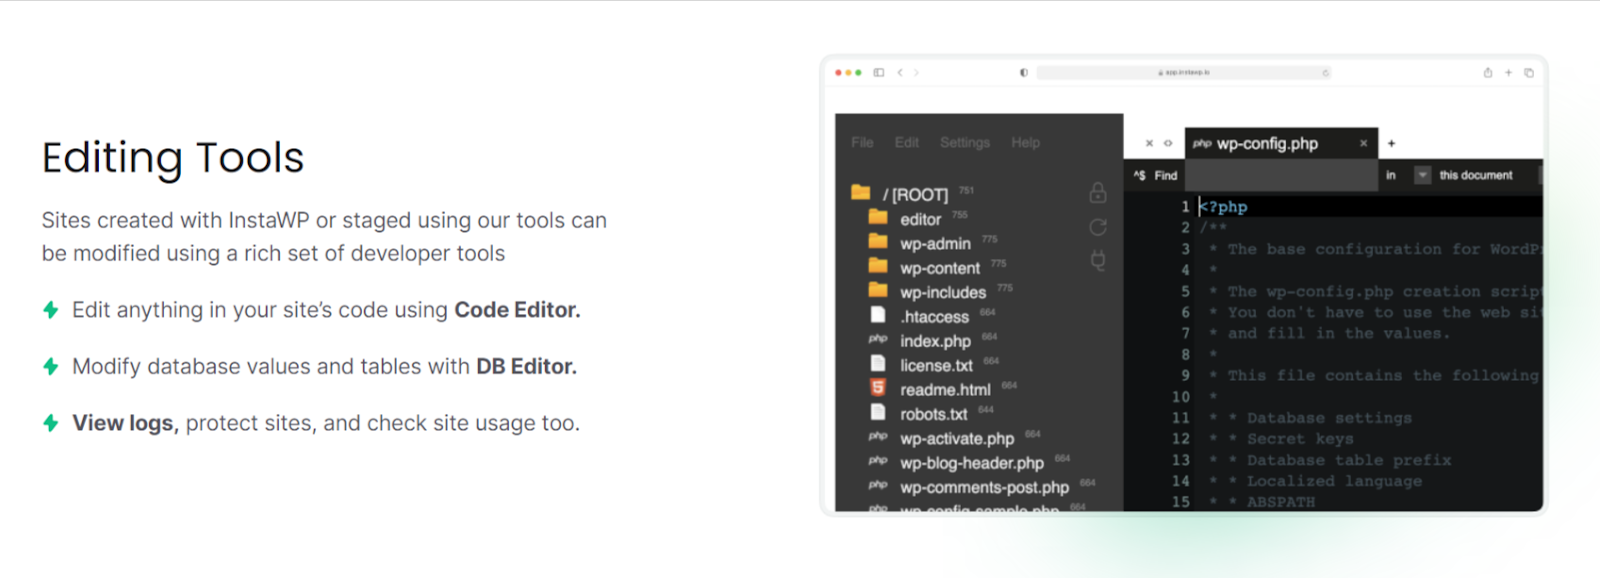Open wp-blog-header.php in the file tree

click(972, 463)
